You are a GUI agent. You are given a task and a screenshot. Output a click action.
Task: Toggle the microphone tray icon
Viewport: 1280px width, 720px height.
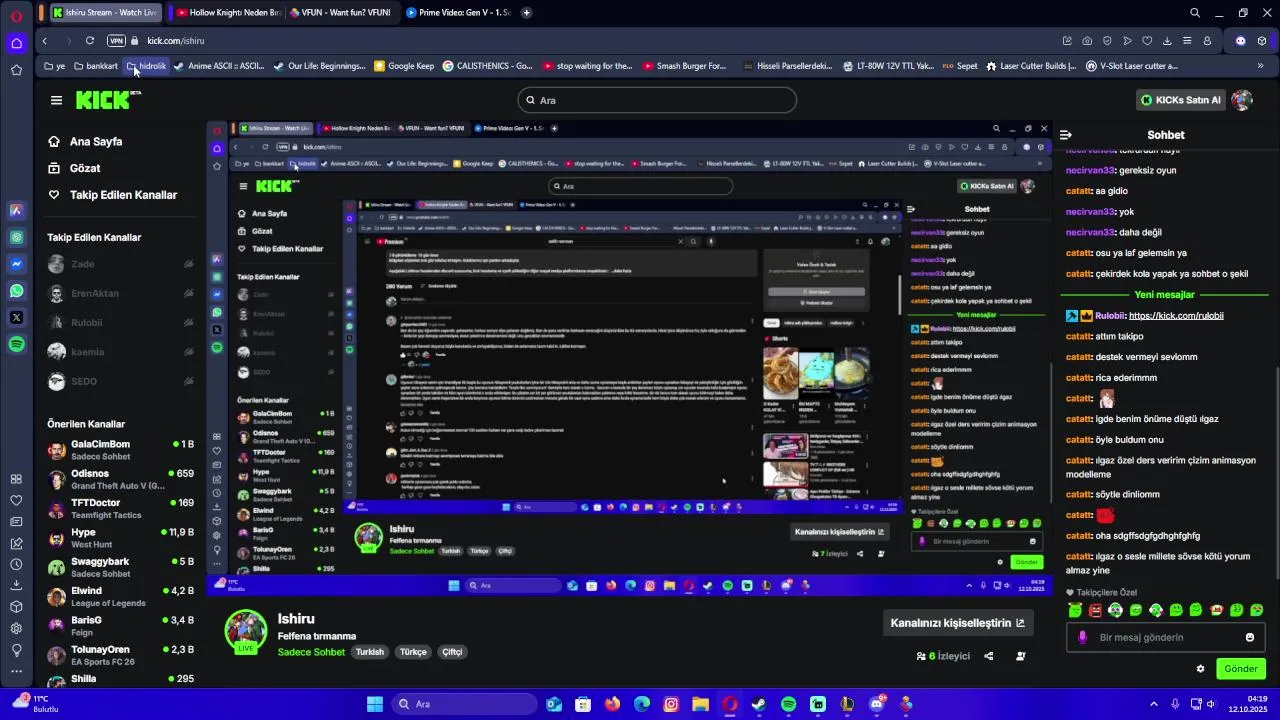tap(1174, 704)
